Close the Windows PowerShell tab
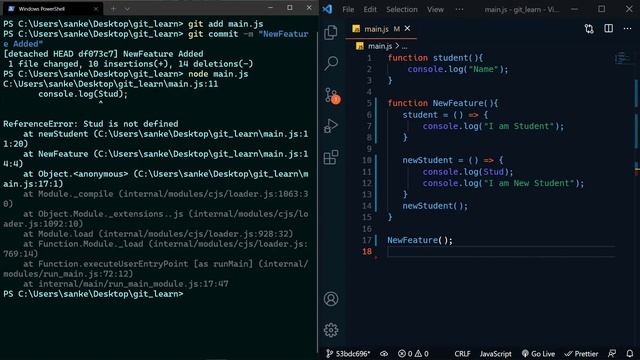 pos(96,9)
